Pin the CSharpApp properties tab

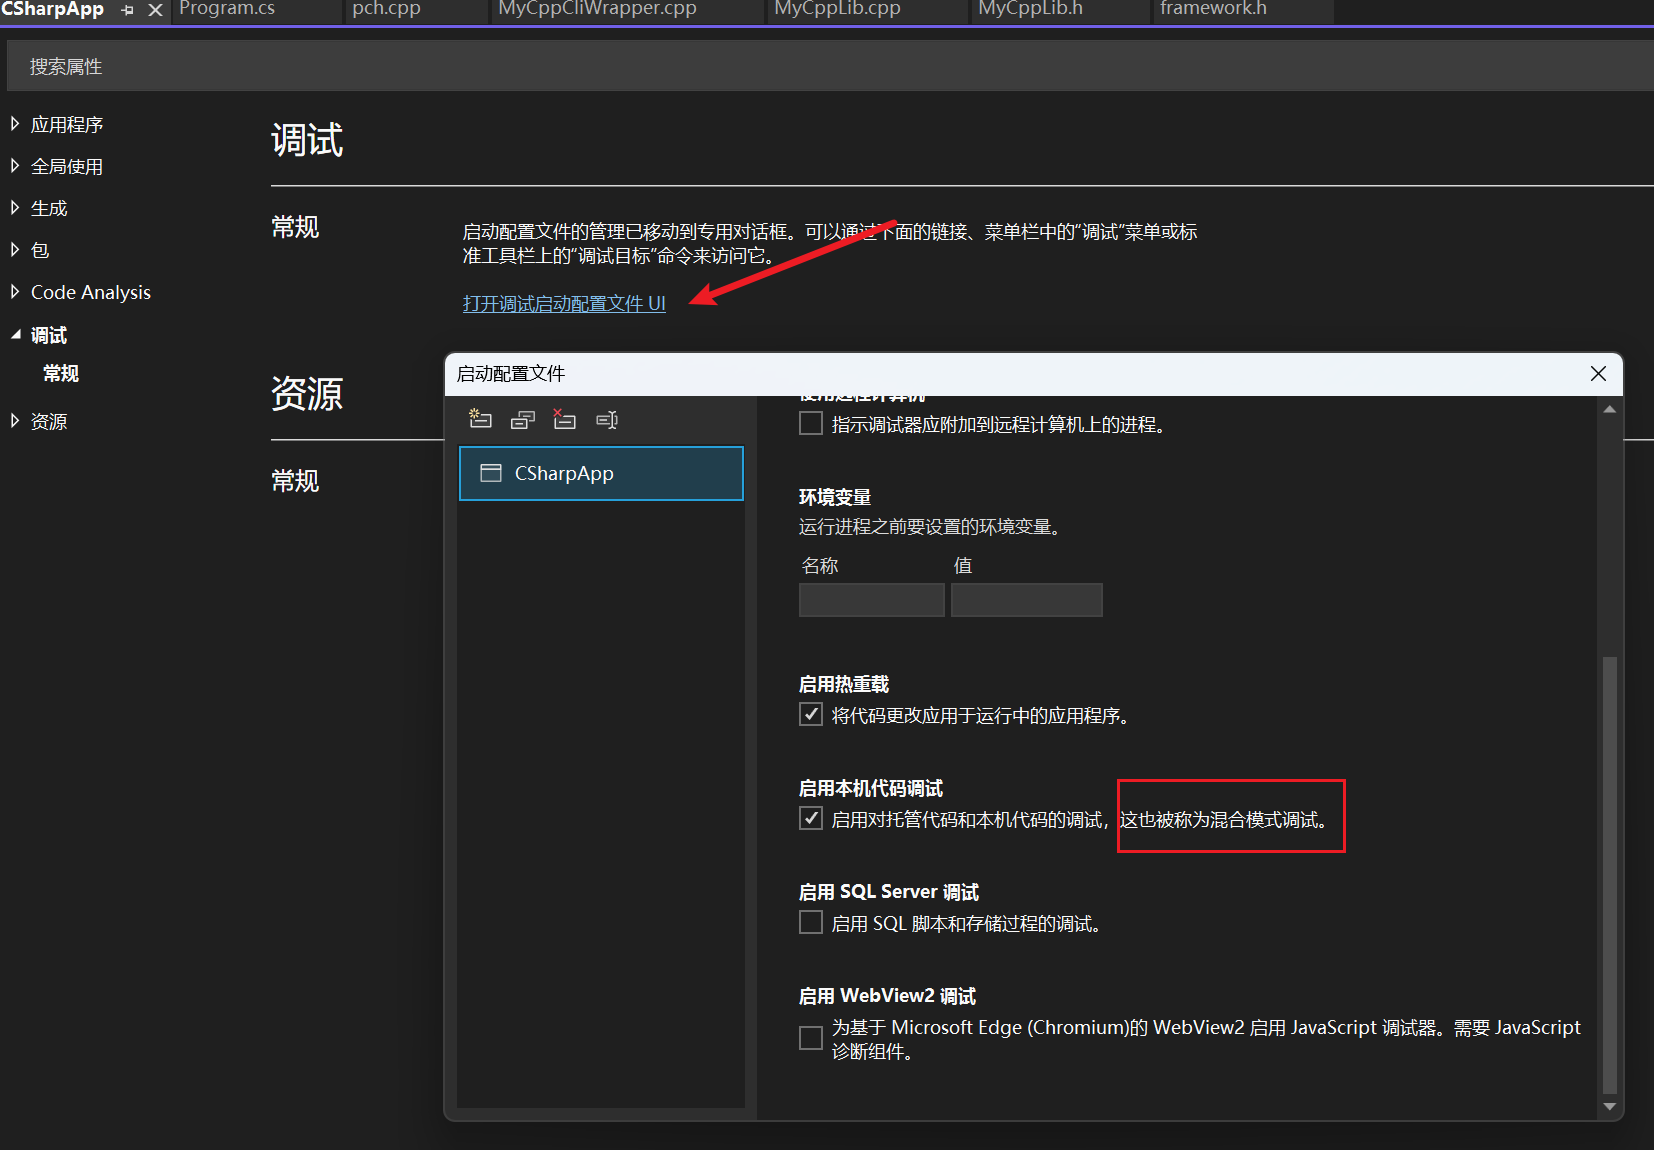[127, 10]
